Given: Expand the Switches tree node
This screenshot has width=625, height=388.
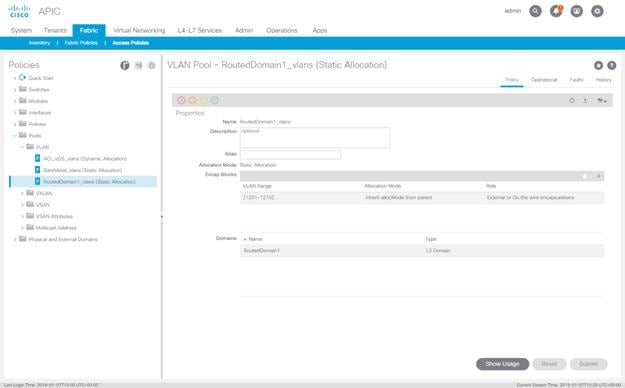Looking at the screenshot, I should [15, 90].
